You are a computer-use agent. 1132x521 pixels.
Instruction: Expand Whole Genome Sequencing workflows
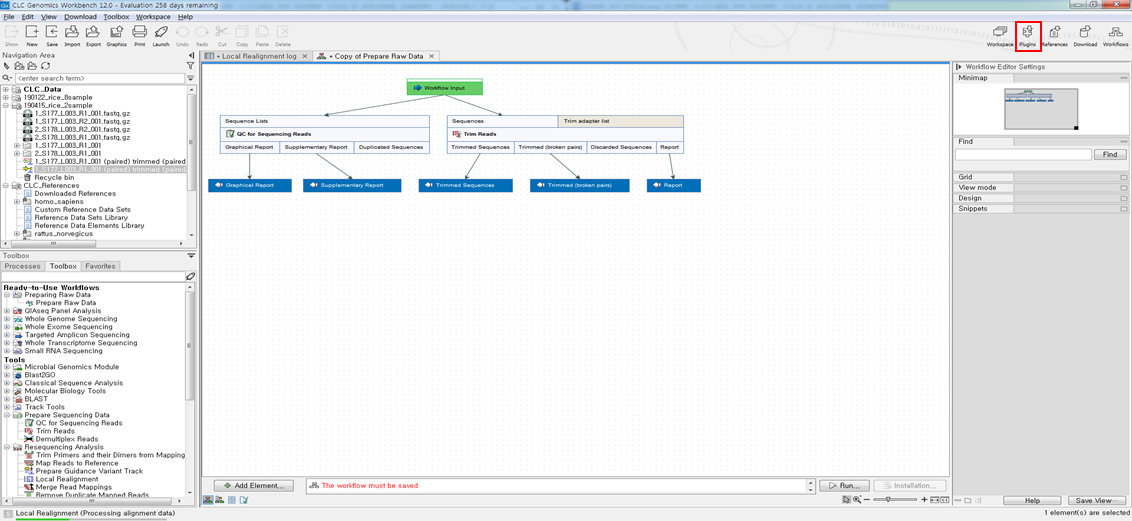click(x=6, y=319)
